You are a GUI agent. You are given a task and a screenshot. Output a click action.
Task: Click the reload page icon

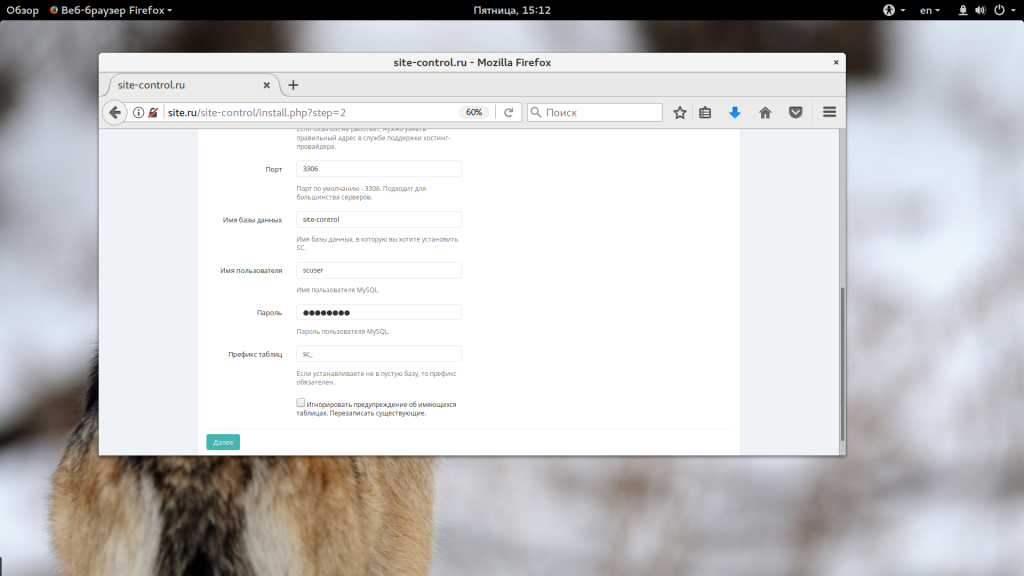click(508, 113)
